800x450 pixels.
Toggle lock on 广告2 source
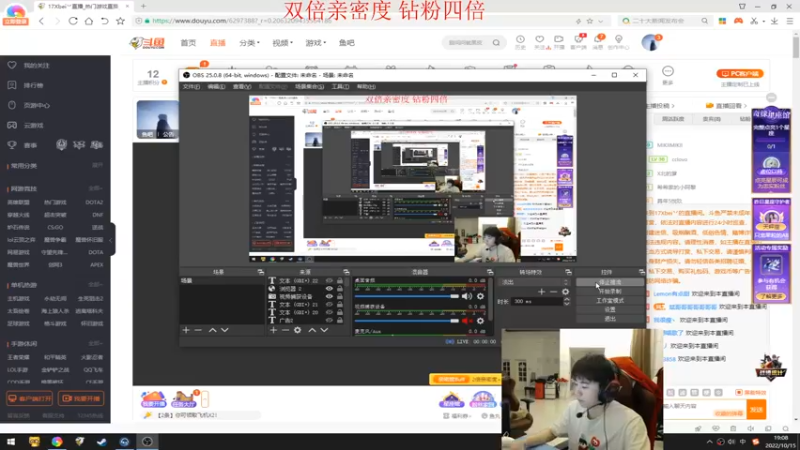[340, 320]
